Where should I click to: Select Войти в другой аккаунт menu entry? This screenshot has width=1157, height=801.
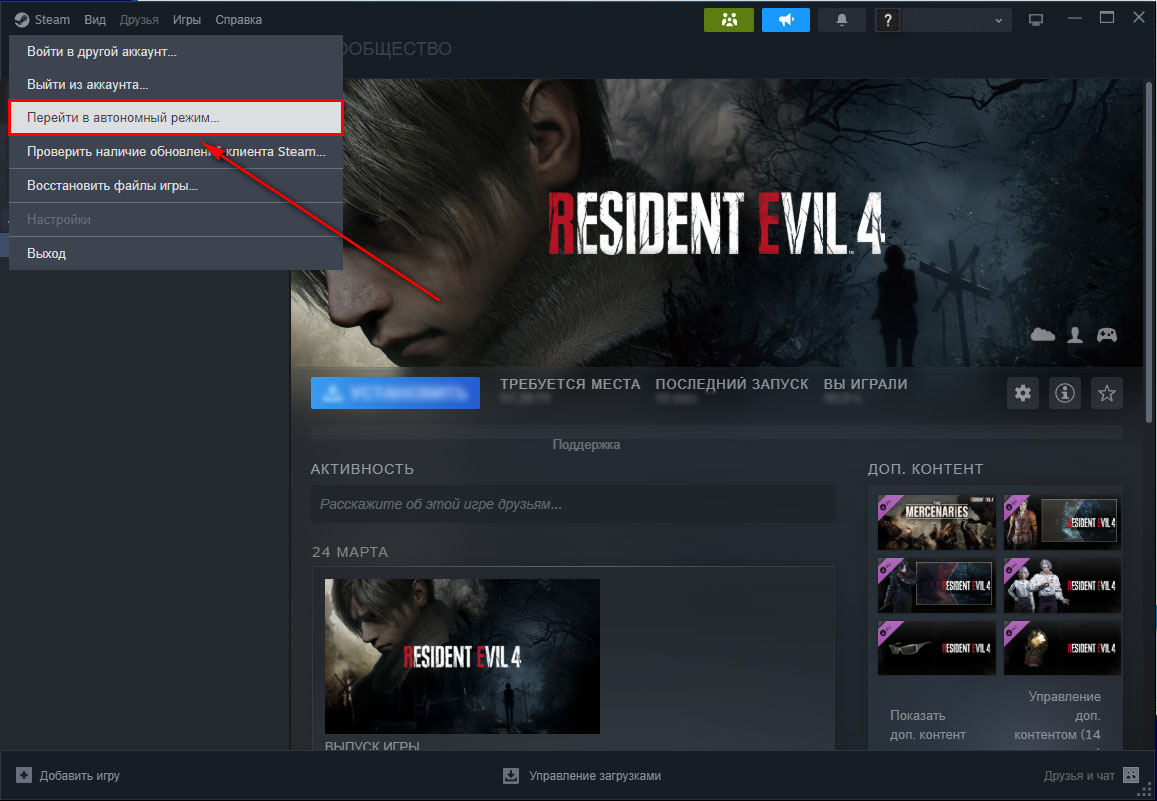pos(176,52)
